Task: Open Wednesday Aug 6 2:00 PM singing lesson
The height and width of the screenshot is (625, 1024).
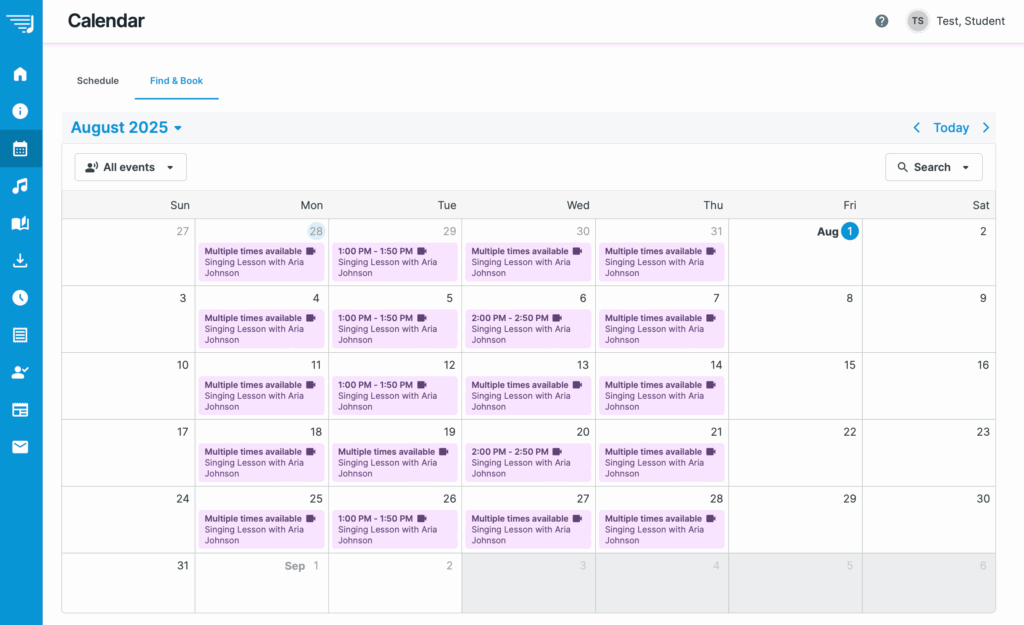Action: [527, 329]
